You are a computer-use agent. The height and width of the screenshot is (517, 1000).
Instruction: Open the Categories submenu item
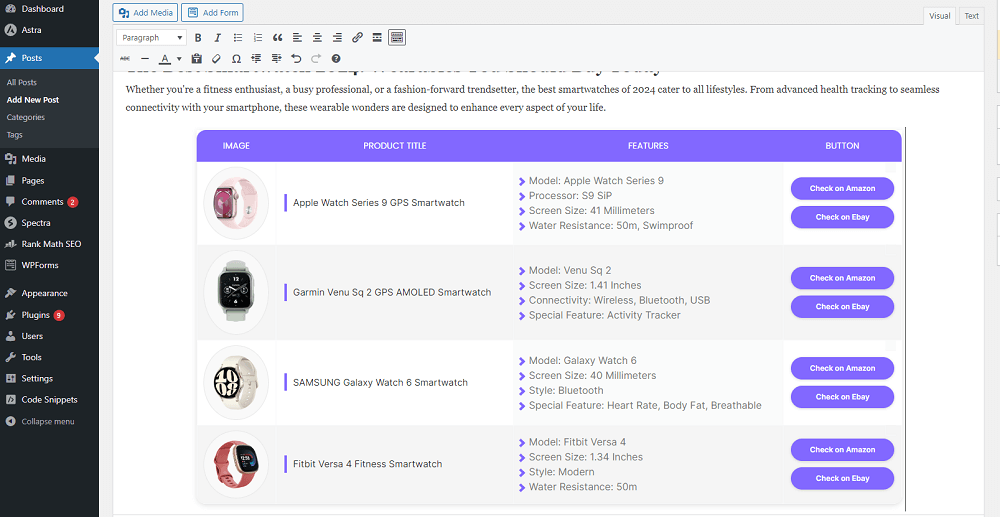point(26,117)
